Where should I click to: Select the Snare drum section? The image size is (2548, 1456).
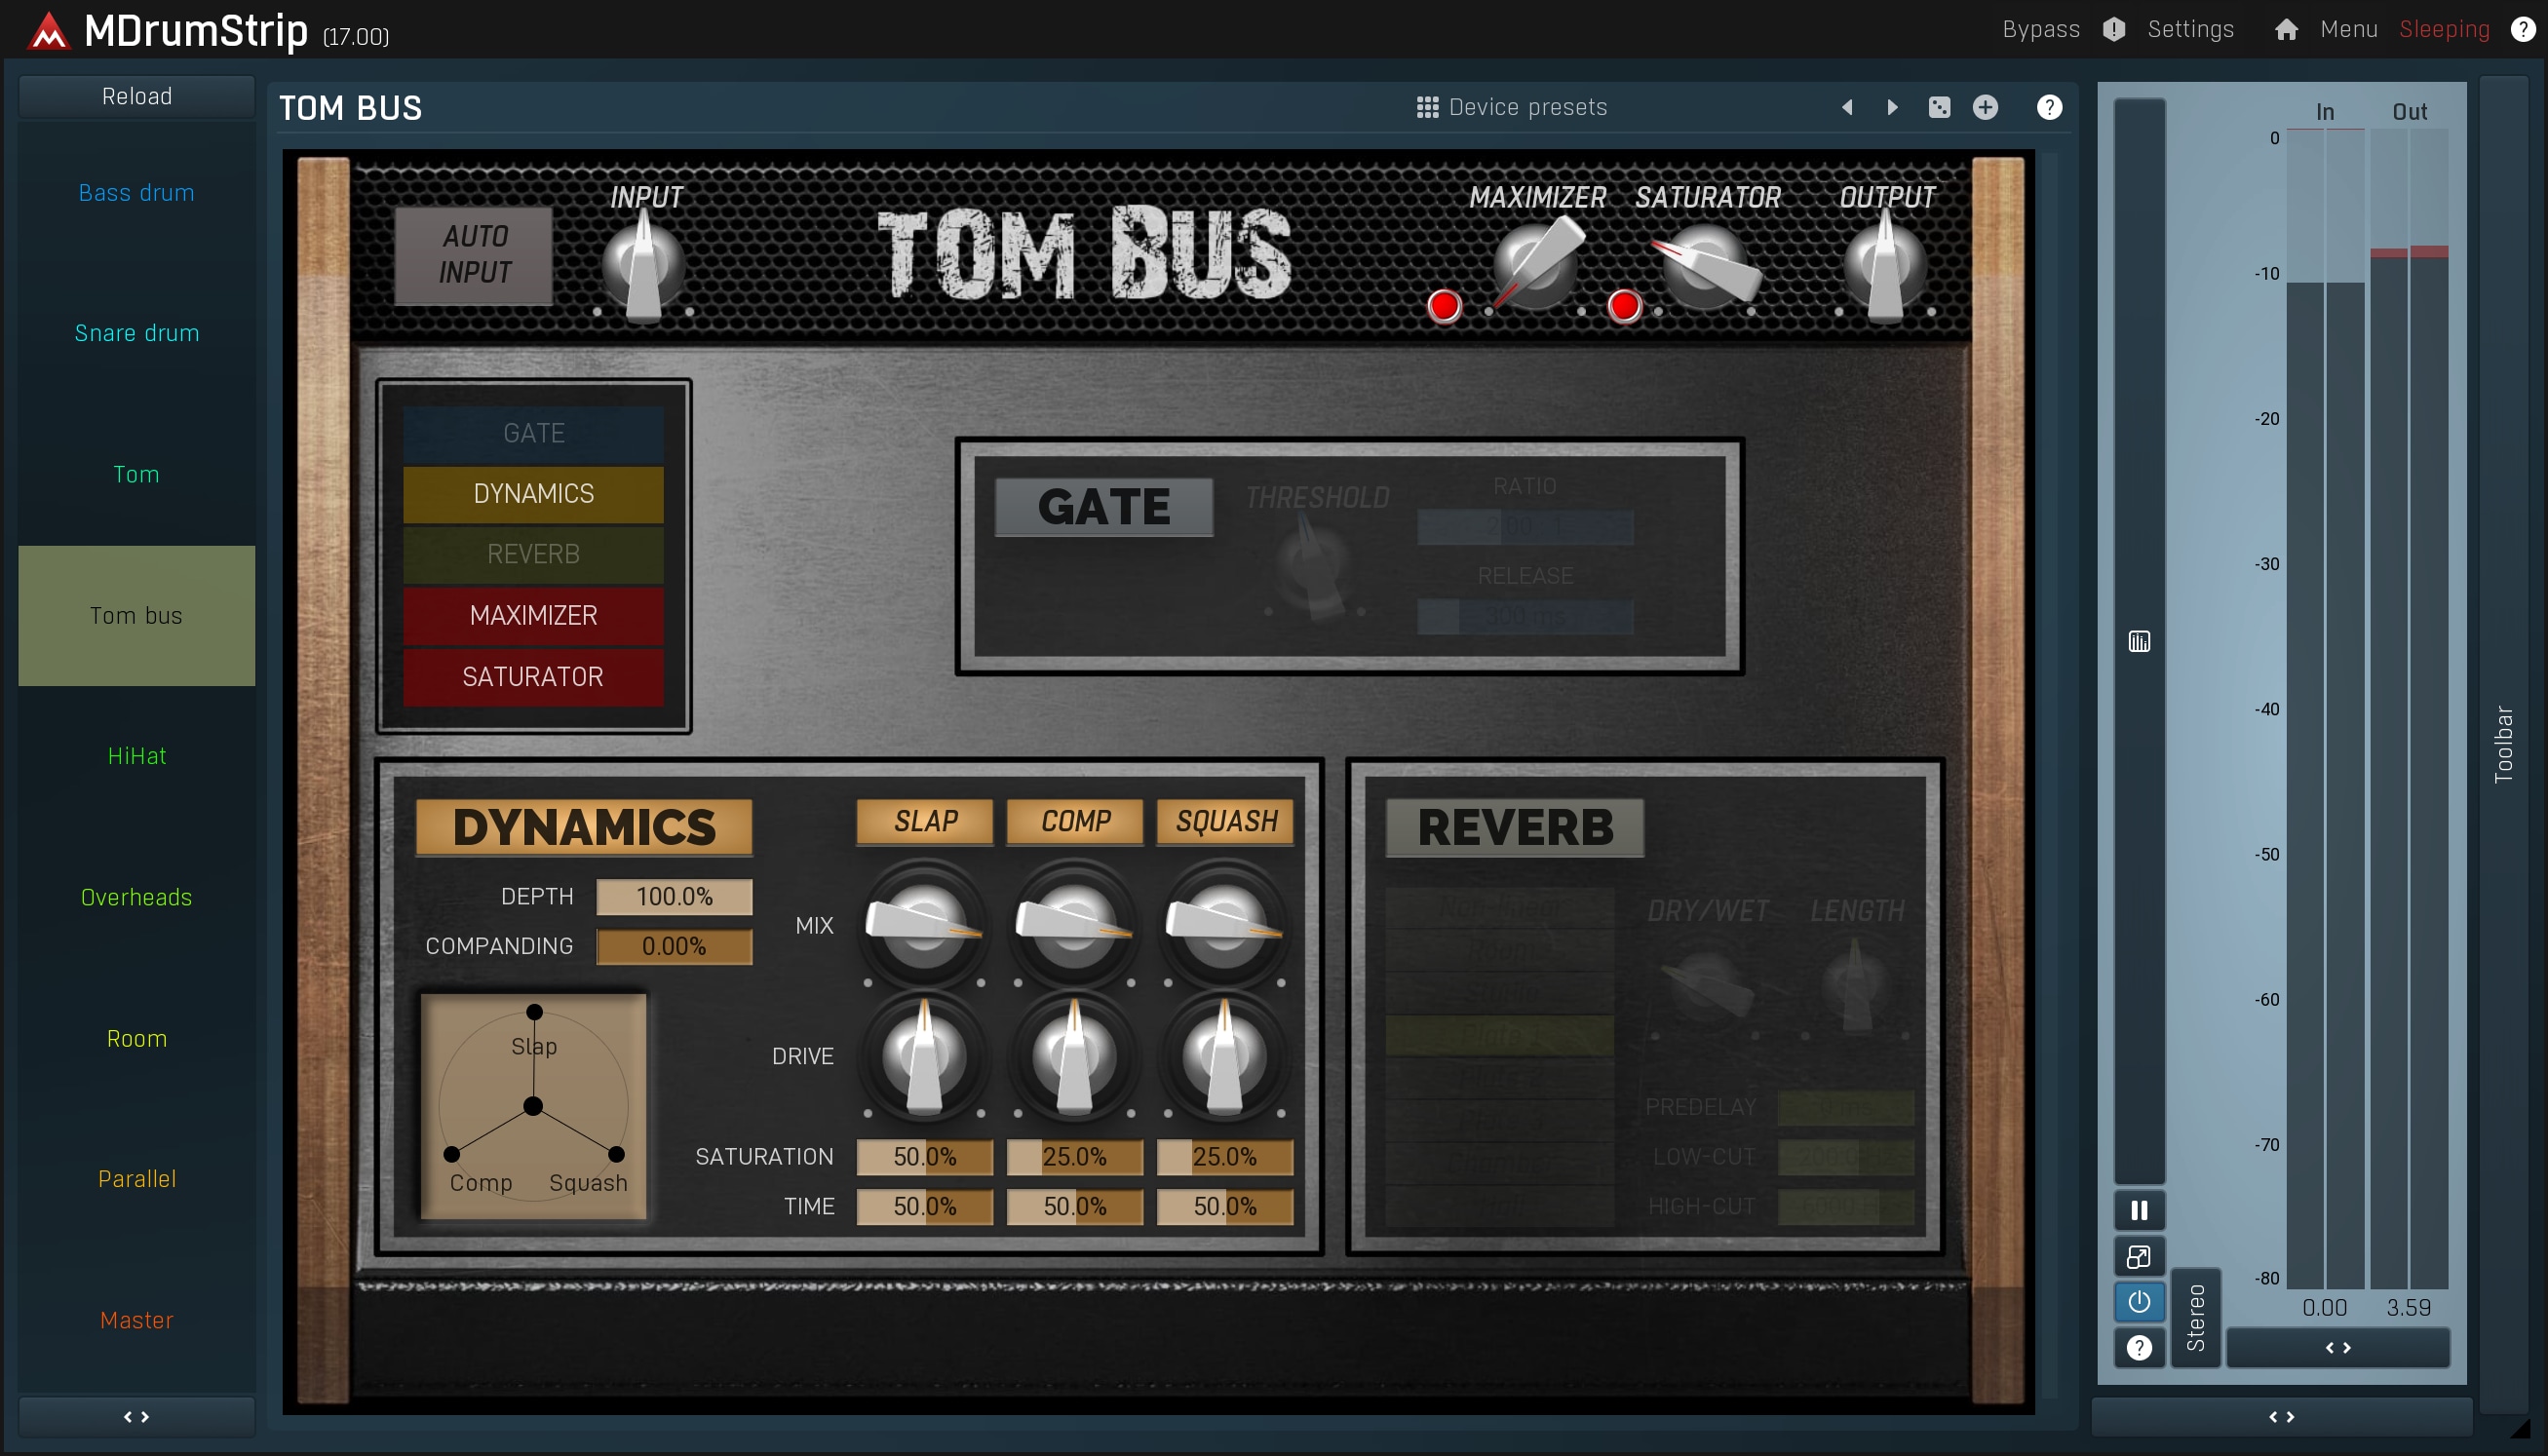tap(136, 333)
